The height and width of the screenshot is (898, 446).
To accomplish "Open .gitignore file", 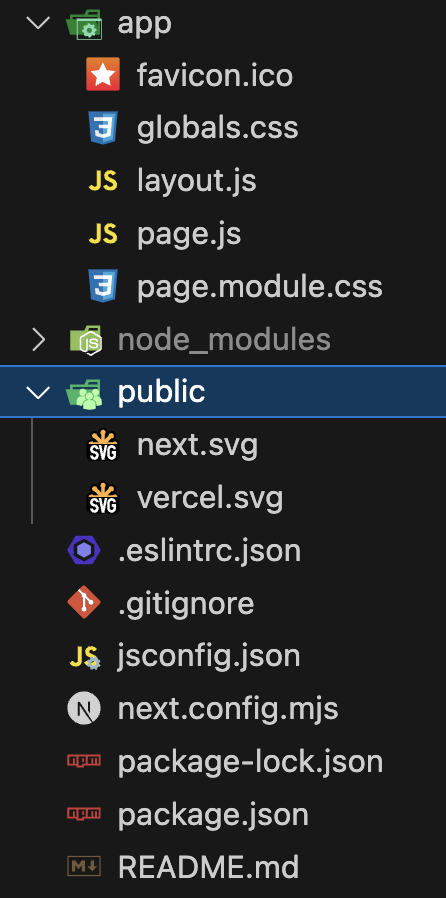I will [186, 604].
